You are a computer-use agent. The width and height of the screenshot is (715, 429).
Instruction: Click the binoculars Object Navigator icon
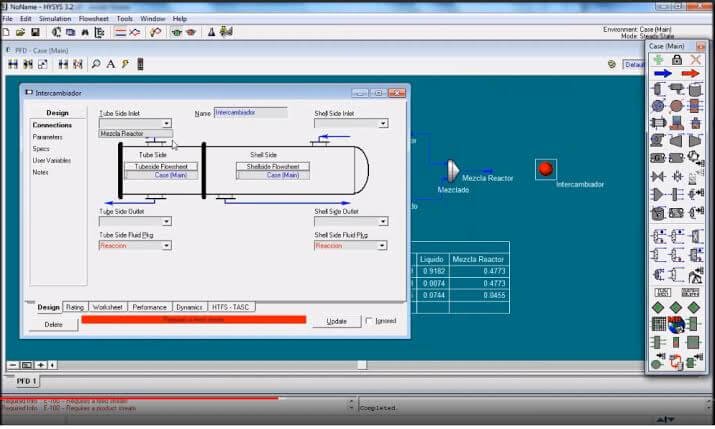tap(85, 32)
